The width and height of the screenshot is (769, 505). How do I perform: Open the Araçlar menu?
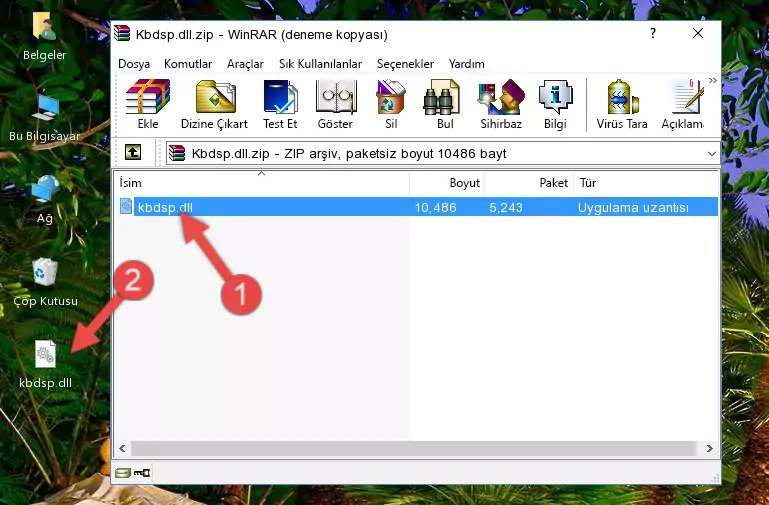245,64
